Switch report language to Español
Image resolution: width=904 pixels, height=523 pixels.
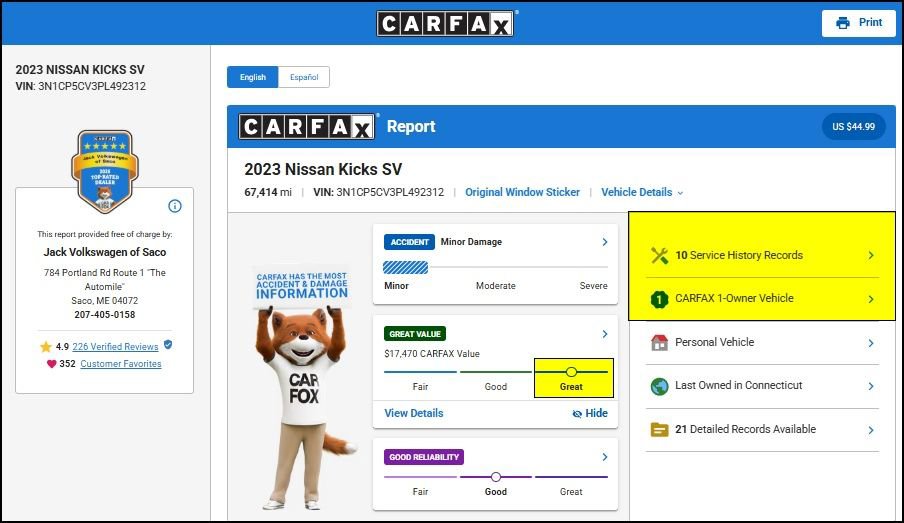[x=304, y=77]
